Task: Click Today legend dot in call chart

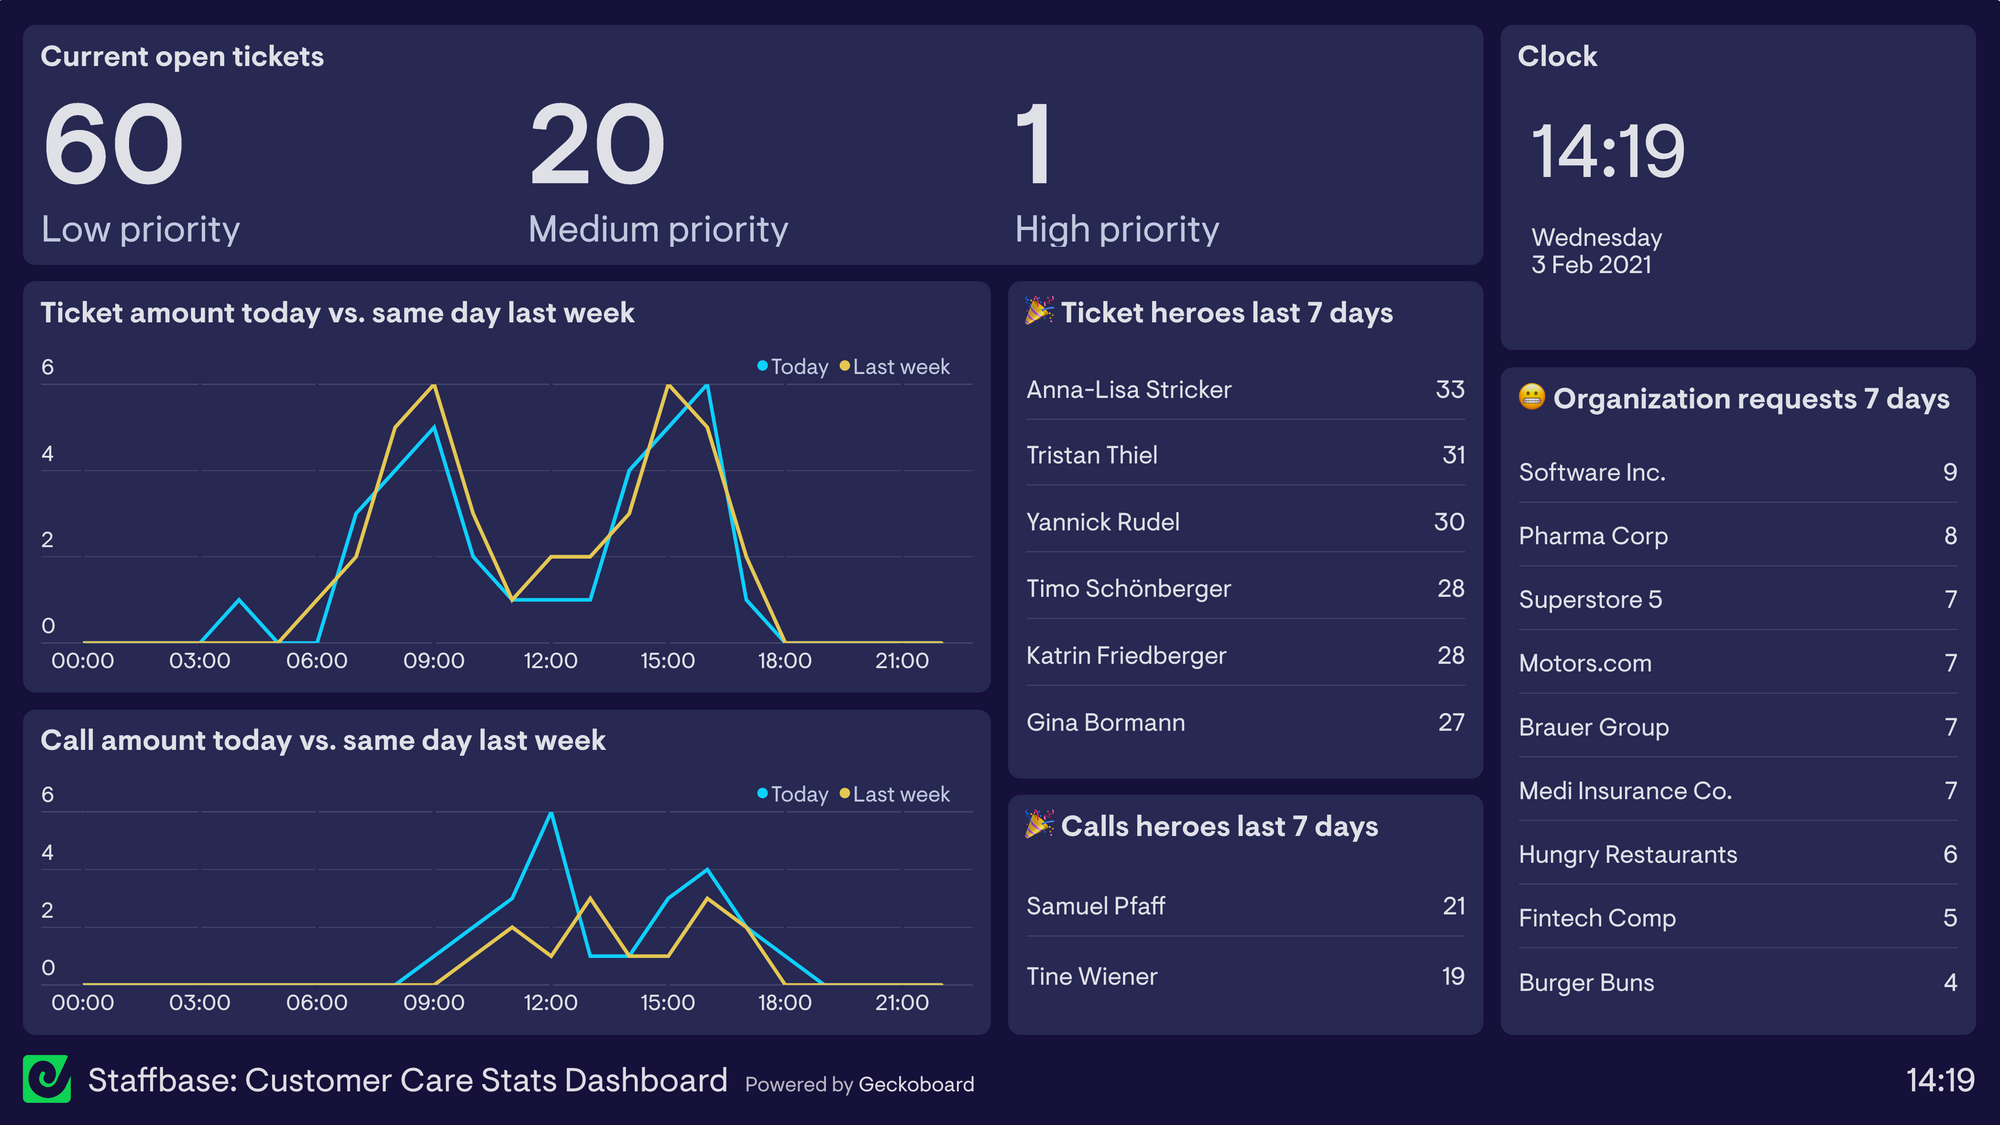Action: pyautogui.click(x=763, y=793)
